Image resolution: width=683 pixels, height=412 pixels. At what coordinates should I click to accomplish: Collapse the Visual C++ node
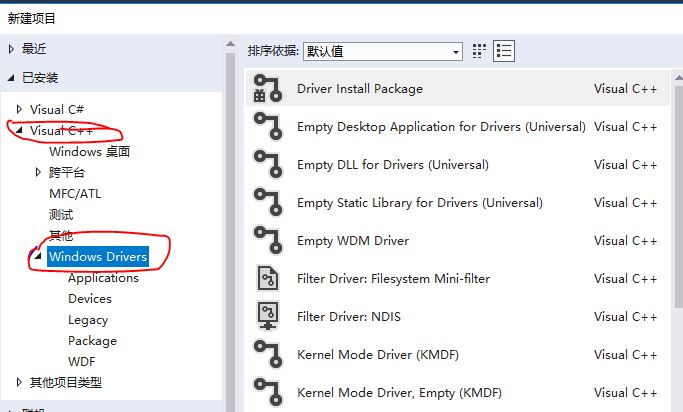point(19,130)
